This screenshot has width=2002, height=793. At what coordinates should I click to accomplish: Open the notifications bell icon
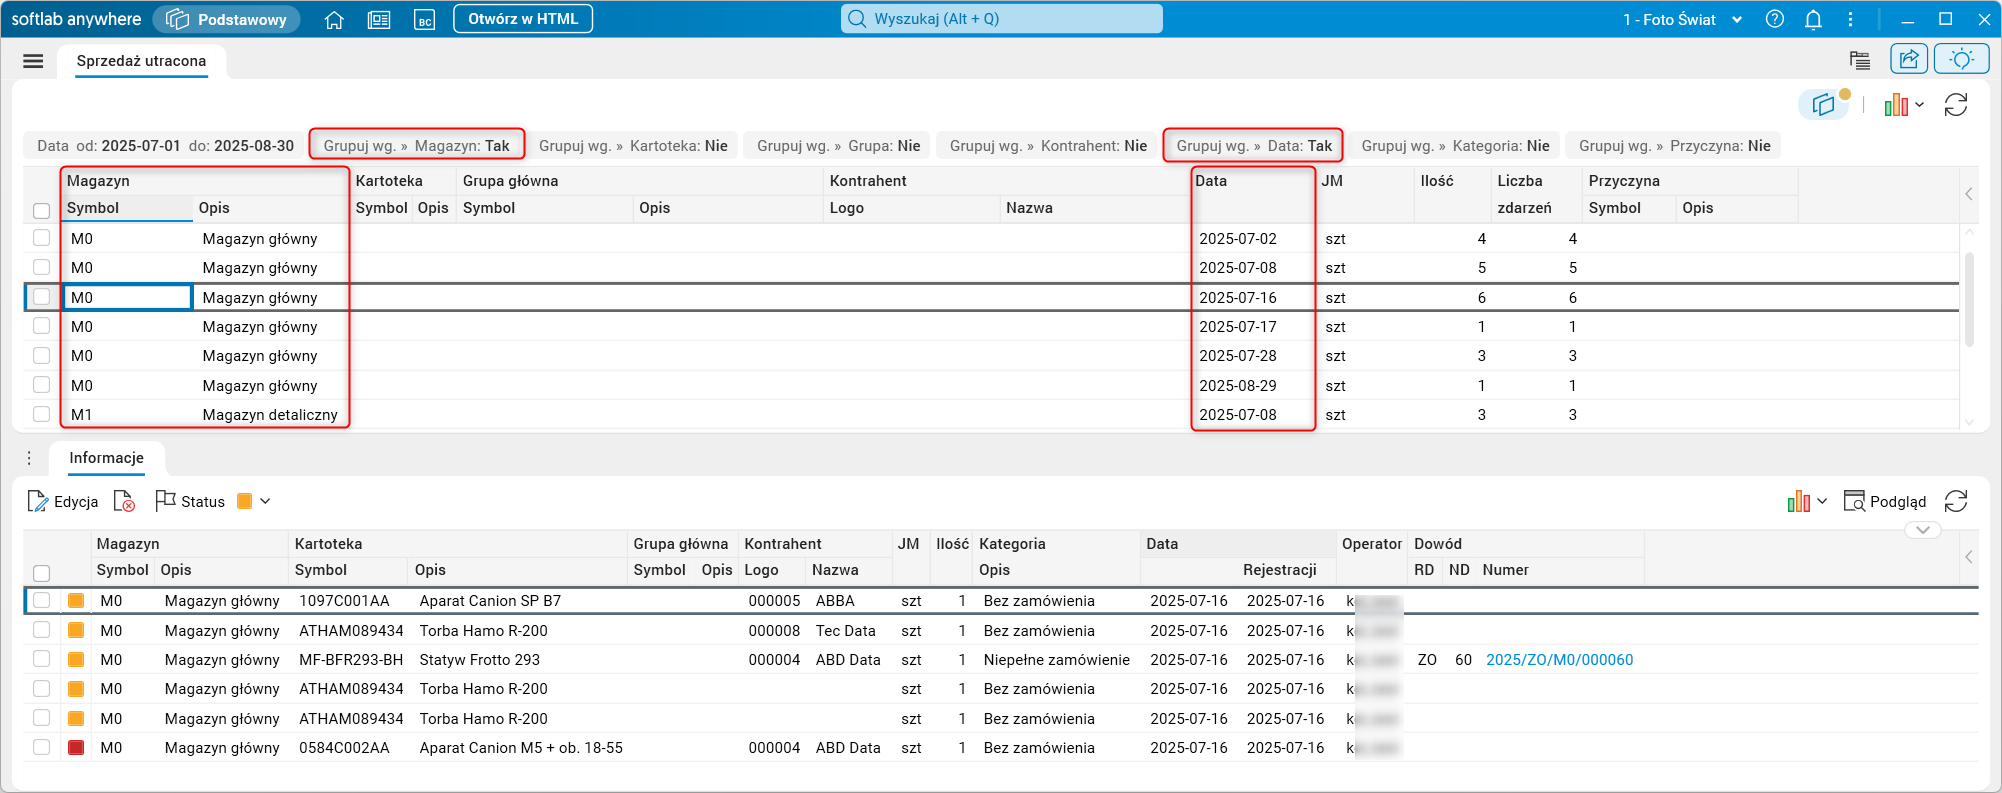[1813, 20]
